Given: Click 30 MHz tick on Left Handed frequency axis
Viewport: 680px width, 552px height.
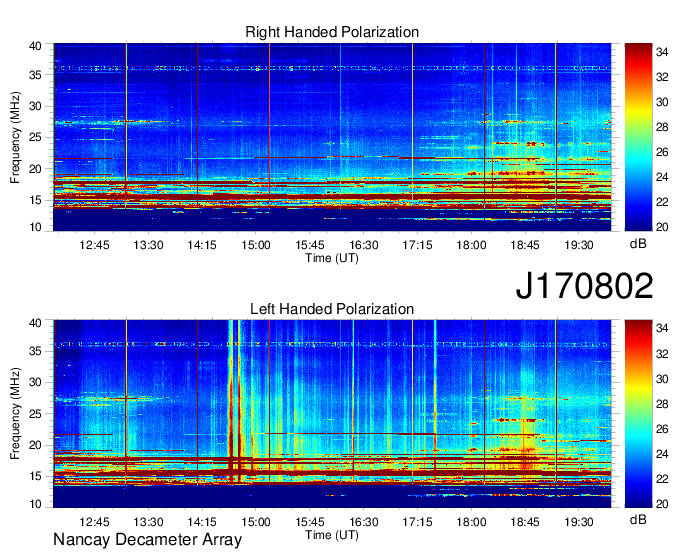Looking at the screenshot, I should click(x=36, y=382).
